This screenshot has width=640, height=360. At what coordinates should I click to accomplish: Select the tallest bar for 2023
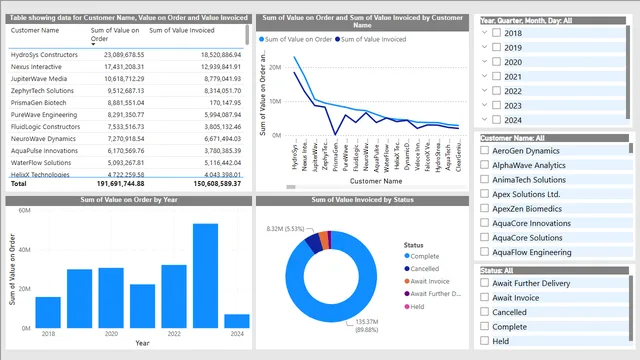coord(205,276)
